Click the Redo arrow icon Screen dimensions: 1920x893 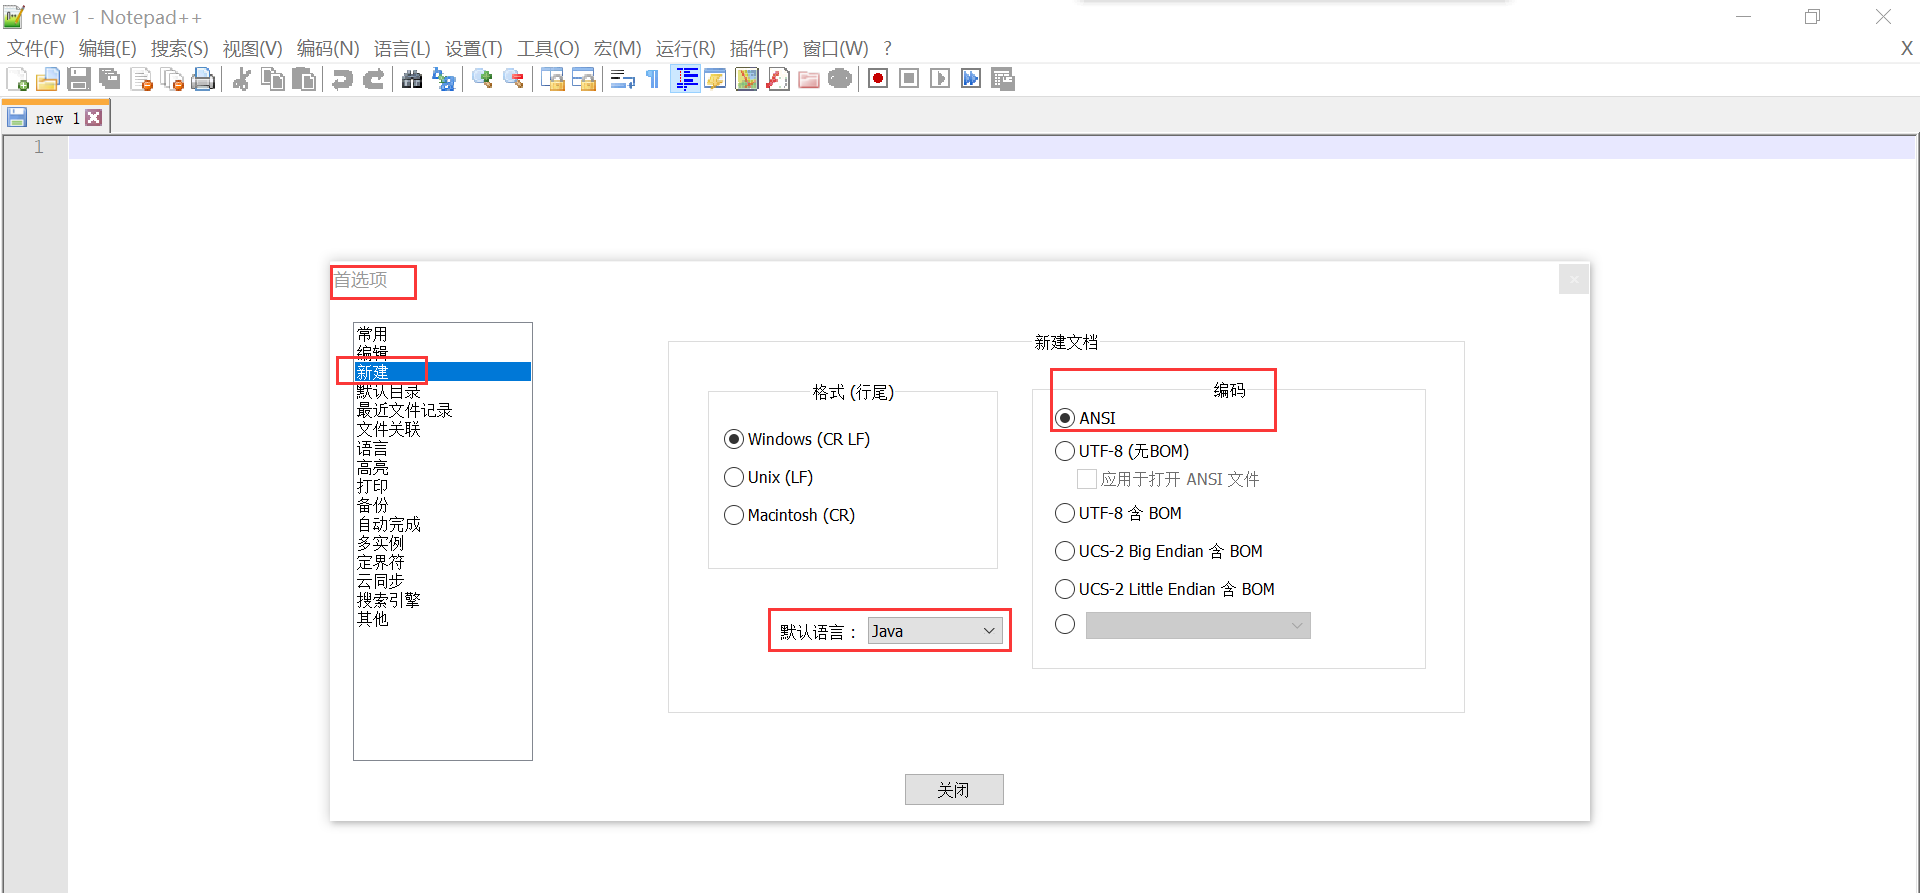click(x=373, y=79)
